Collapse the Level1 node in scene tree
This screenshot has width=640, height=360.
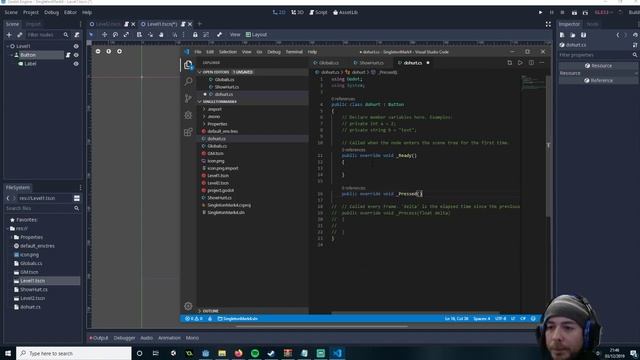(x=7, y=46)
